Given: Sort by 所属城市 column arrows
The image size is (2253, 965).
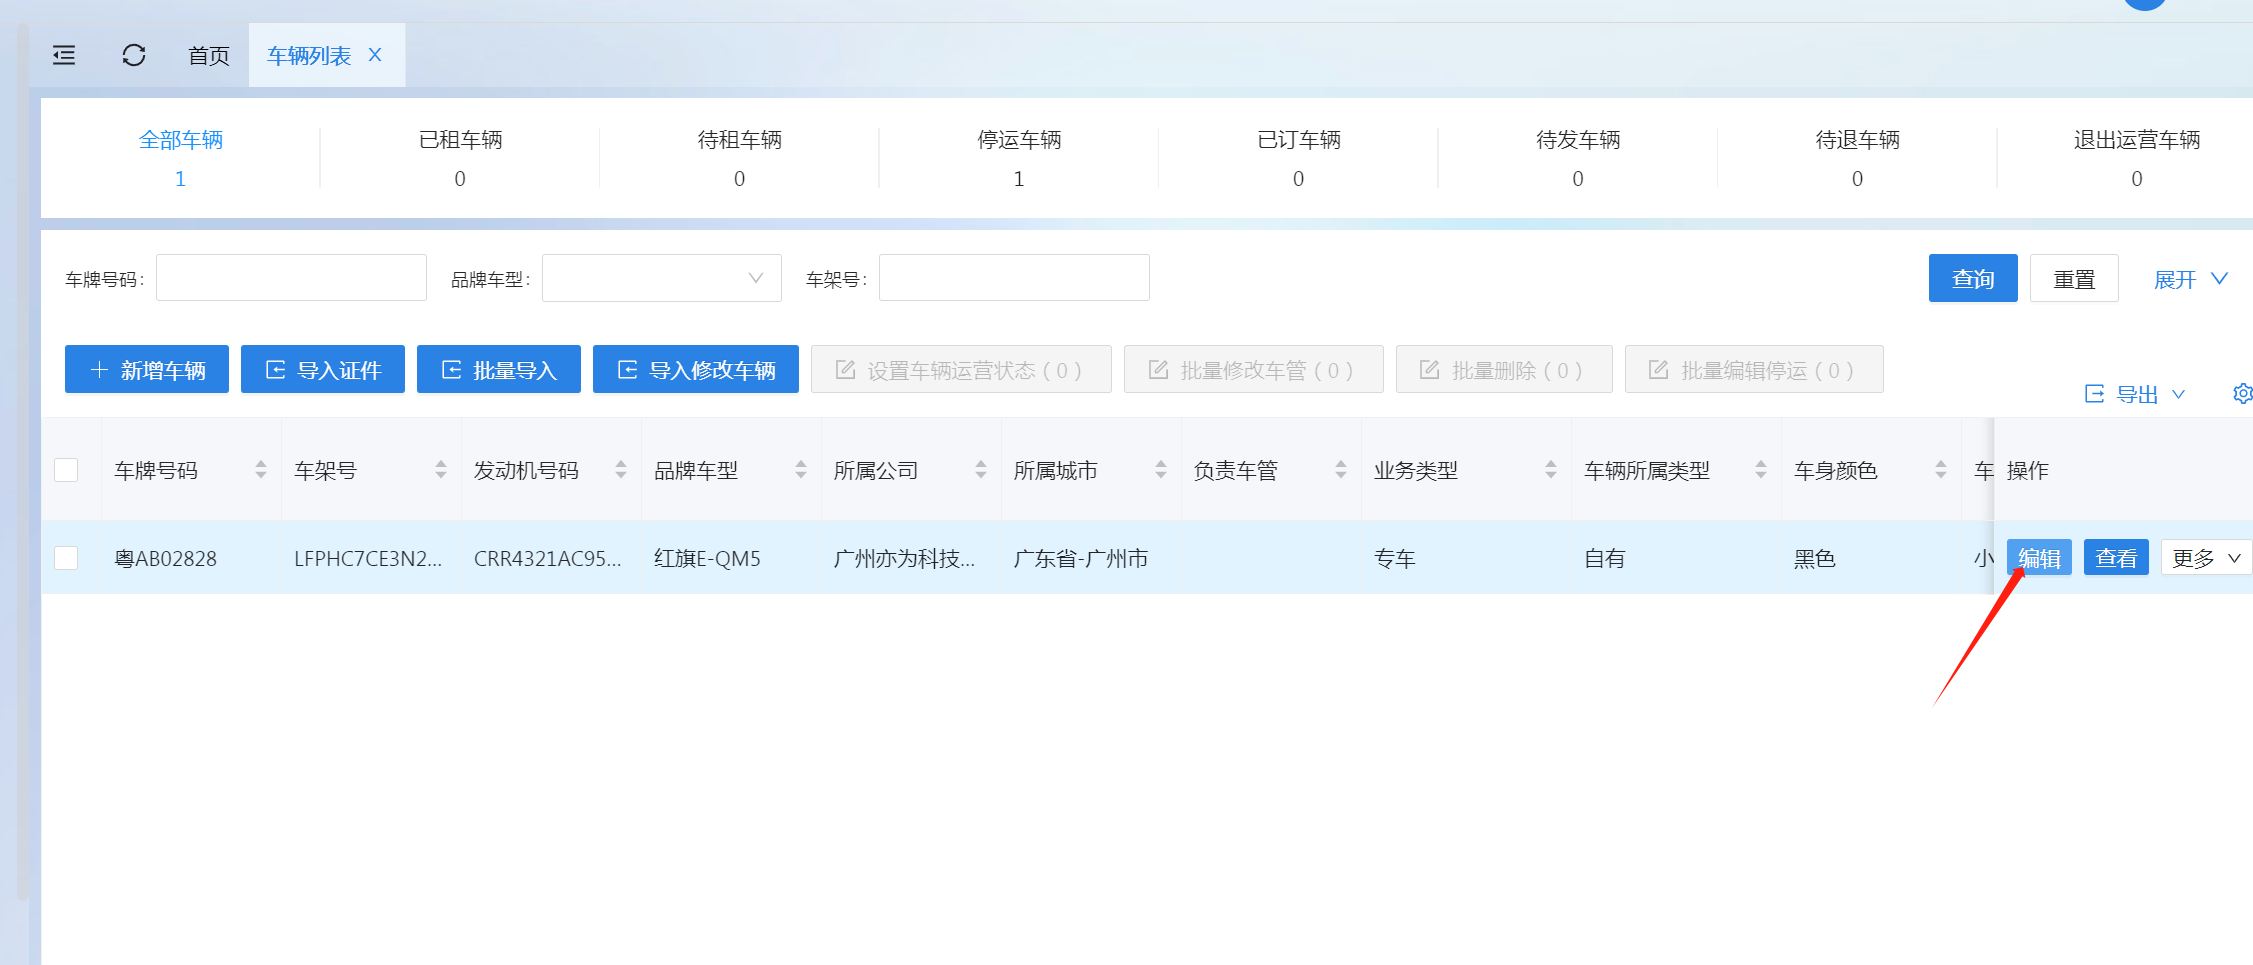Looking at the screenshot, I should tap(1161, 469).
